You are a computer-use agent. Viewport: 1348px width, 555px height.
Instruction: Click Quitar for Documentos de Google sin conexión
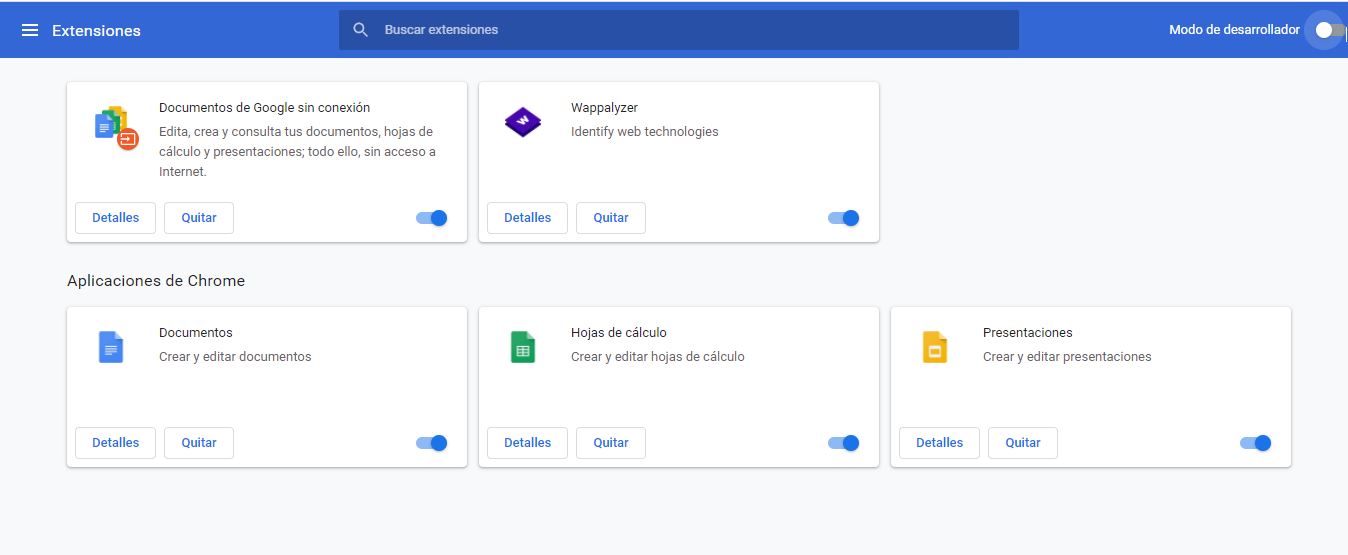[199, 218]
